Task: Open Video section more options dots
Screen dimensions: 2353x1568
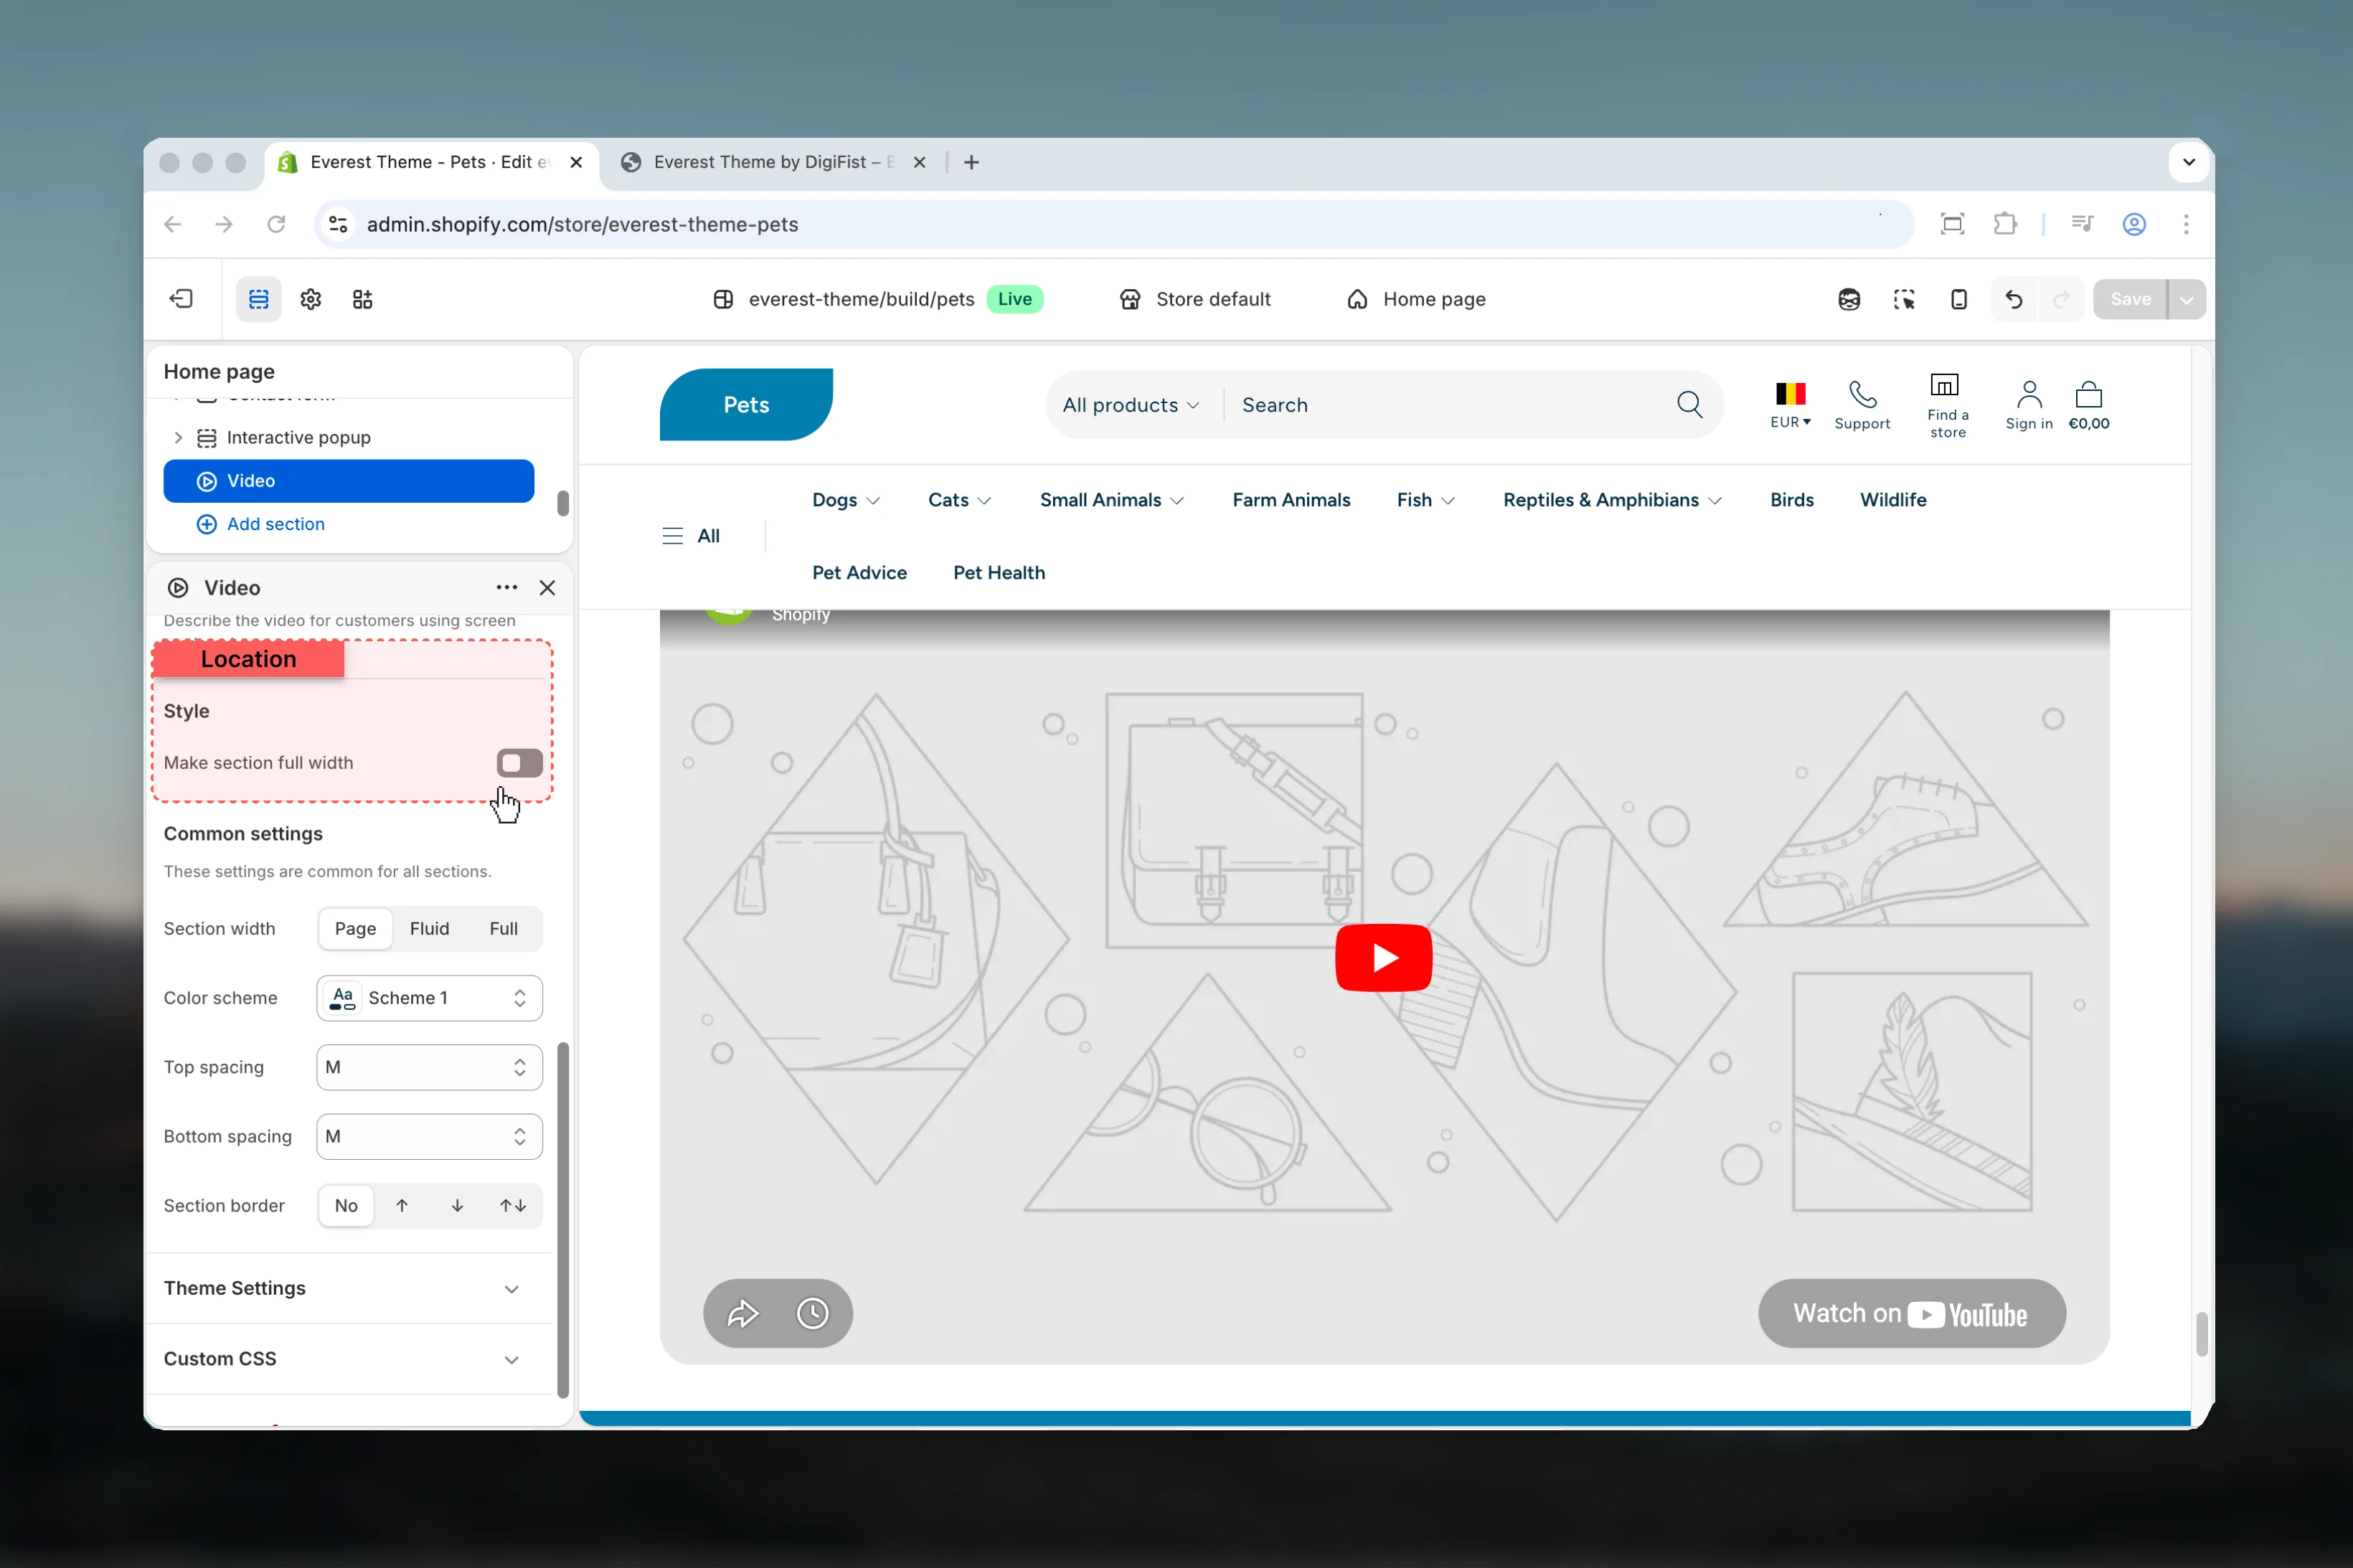Action: tap(507, 587)
